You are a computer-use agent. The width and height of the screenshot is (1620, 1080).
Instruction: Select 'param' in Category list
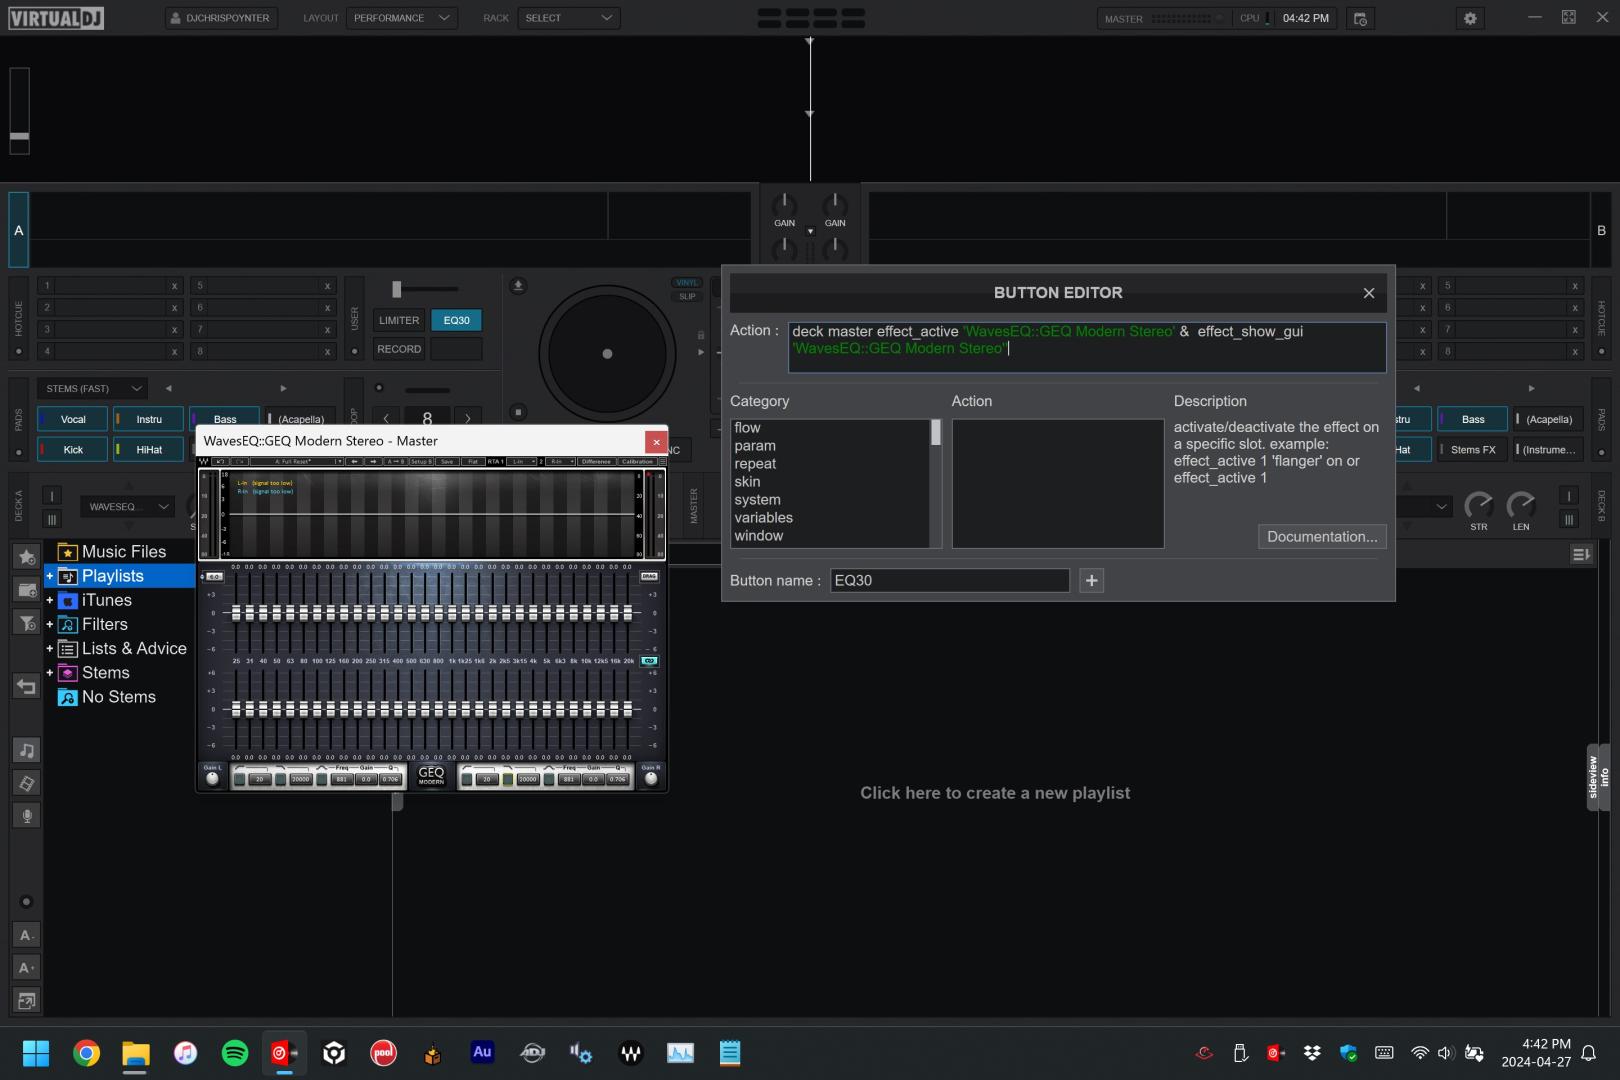tap(755, 446)
